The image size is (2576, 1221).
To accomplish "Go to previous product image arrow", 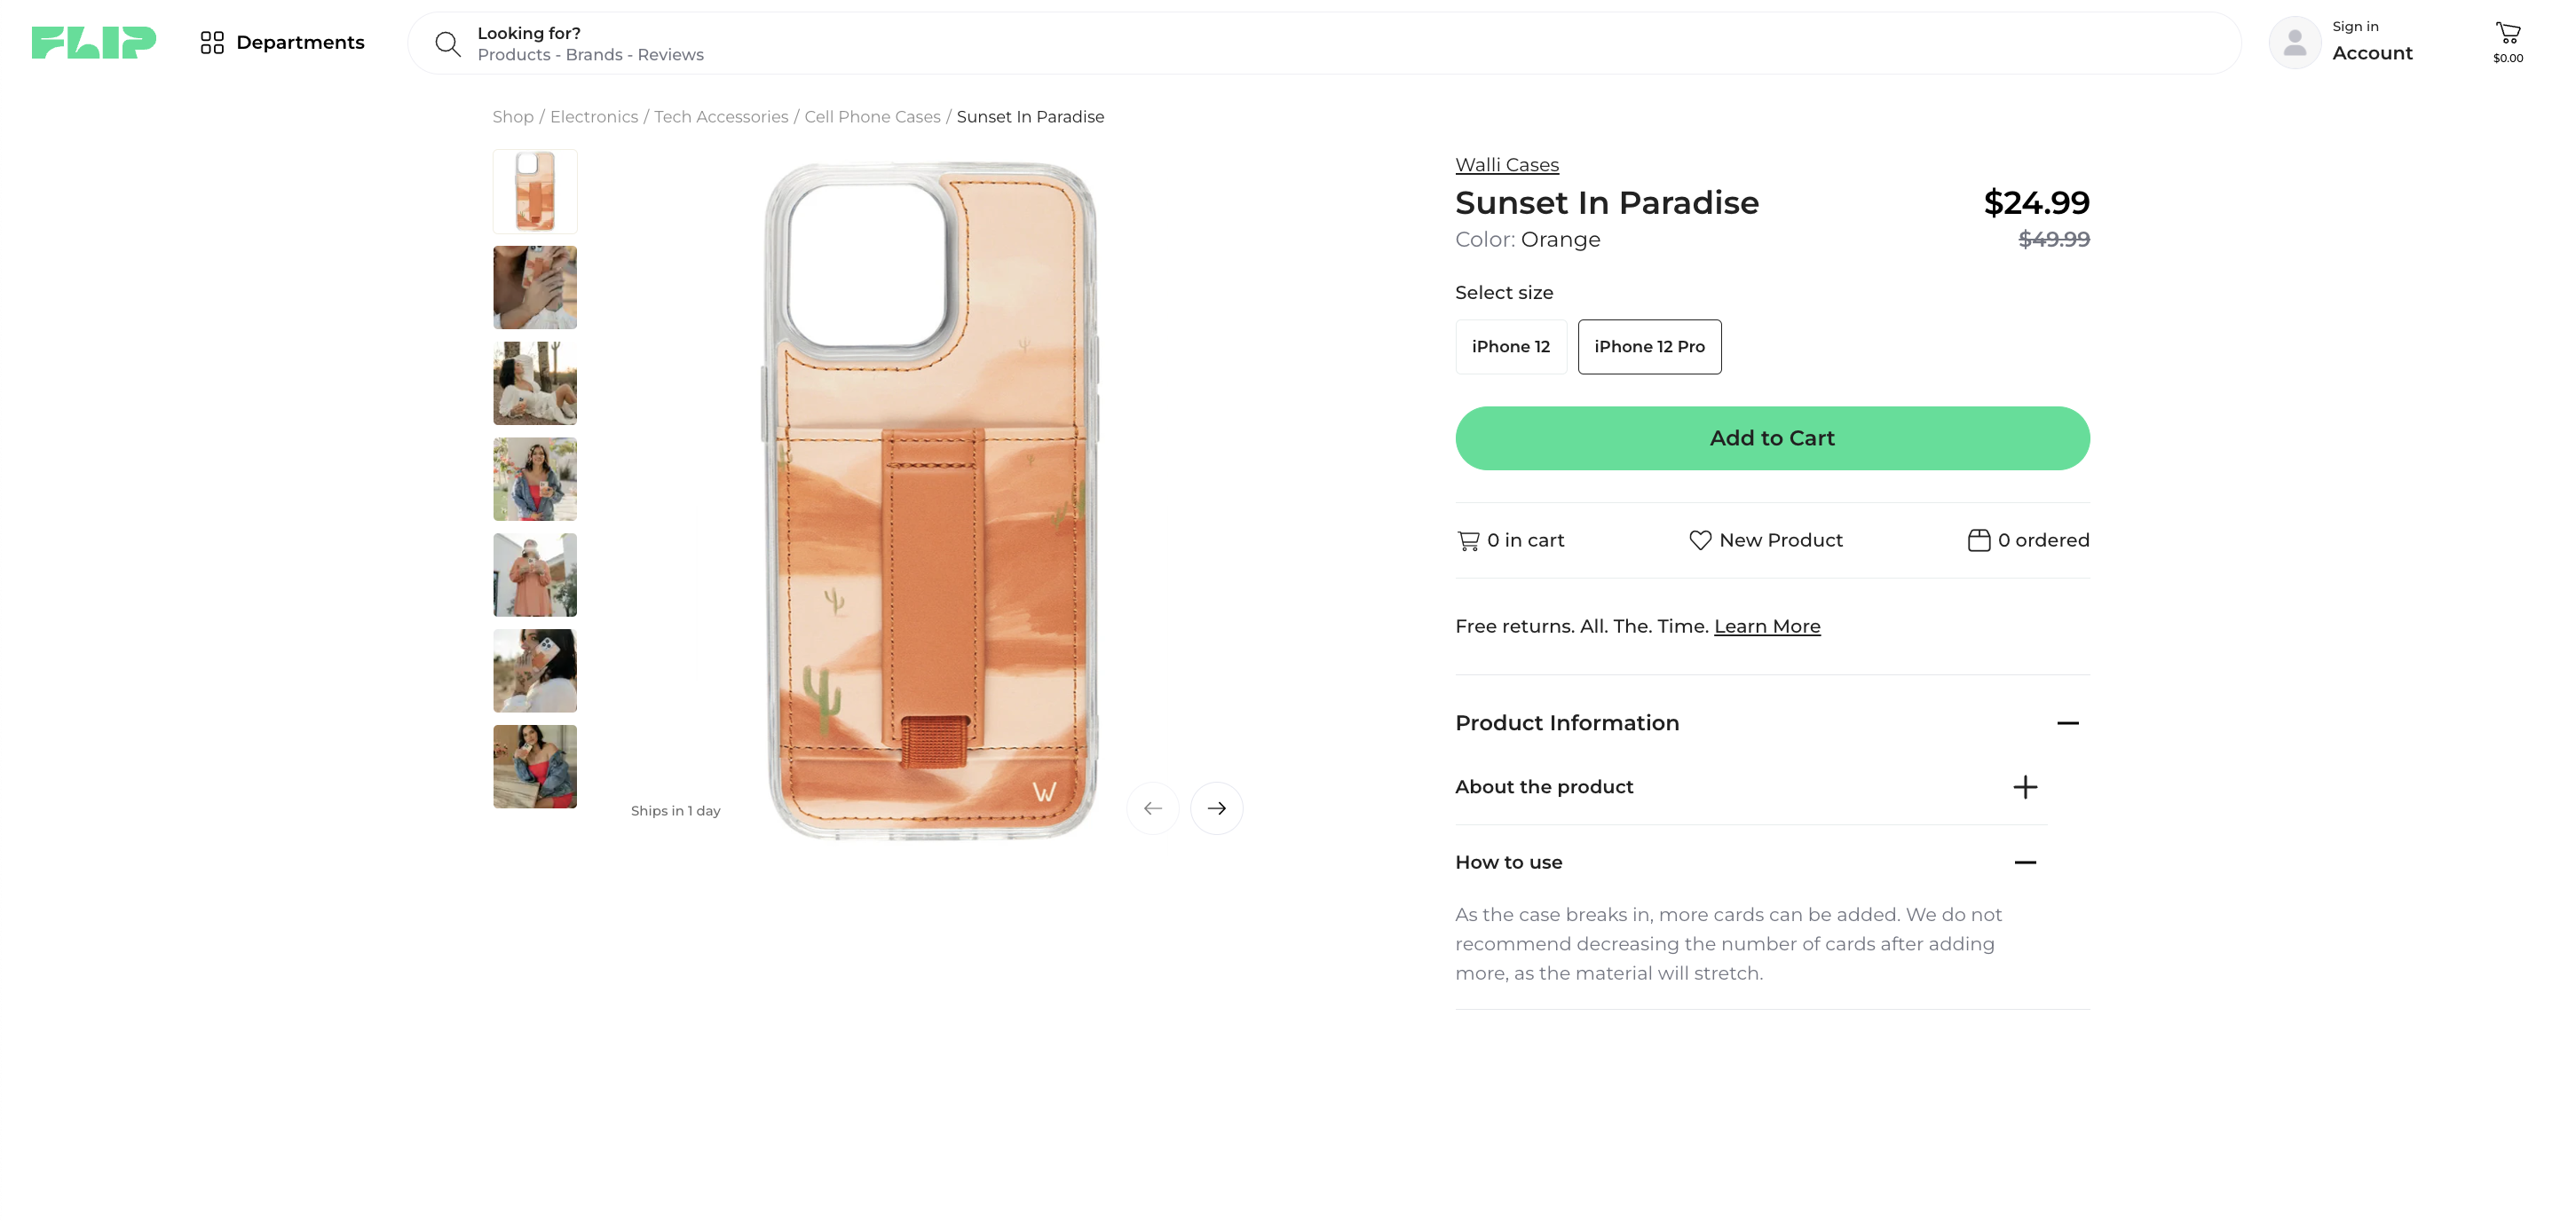I will (x=1152, y=808).
